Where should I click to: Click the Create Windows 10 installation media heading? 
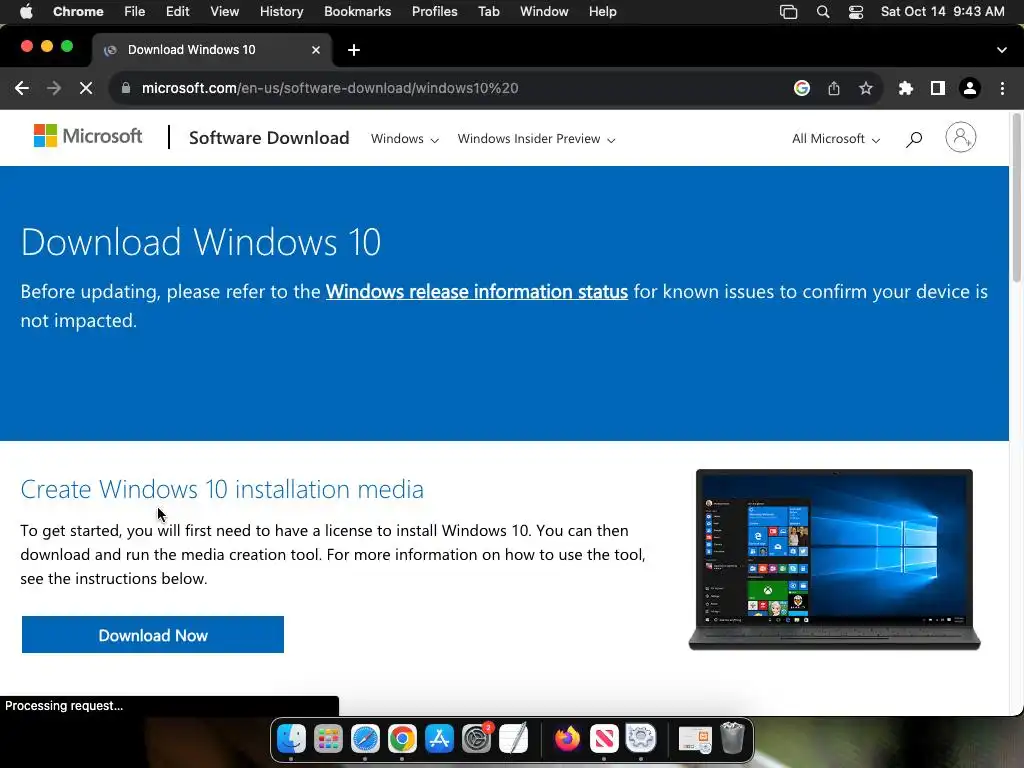[222, 489]
